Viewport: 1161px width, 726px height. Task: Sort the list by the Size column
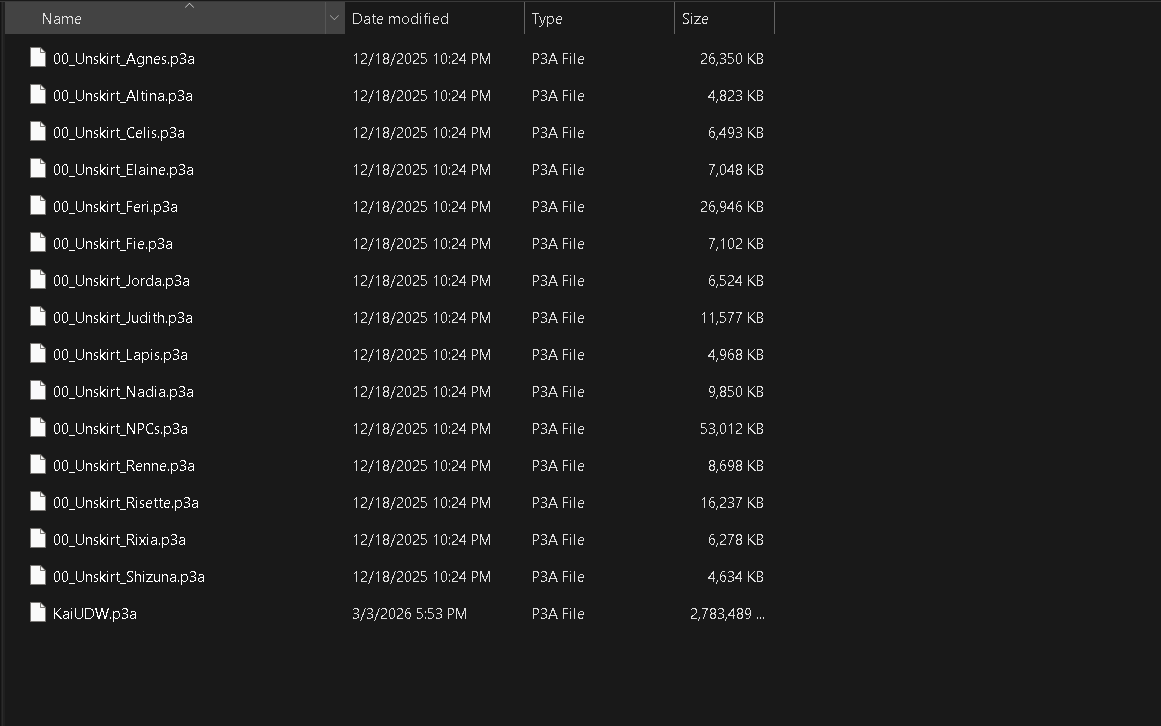pos(724,19)
